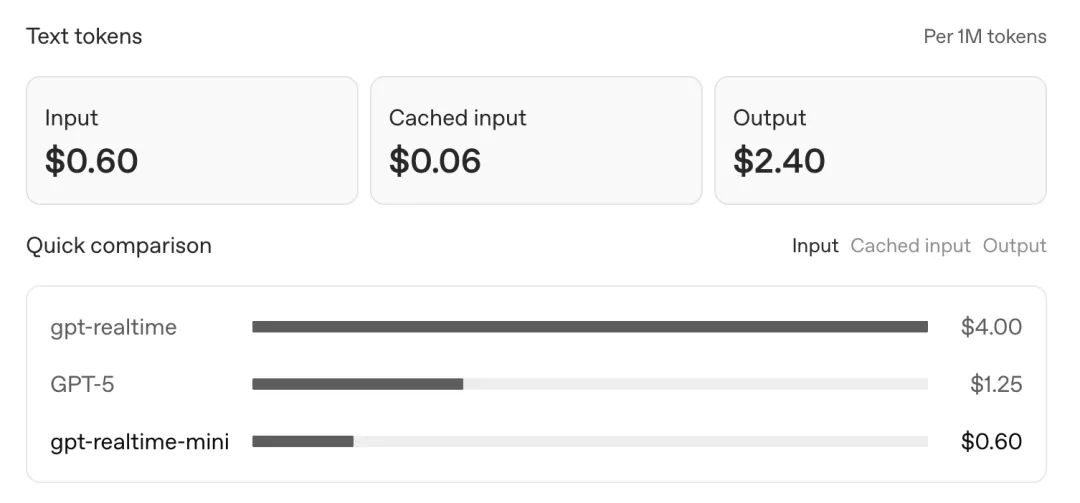Click the gpt-realtime model name
The height and width of the screenshot is (503, 1080).
(x=113, y=327)
